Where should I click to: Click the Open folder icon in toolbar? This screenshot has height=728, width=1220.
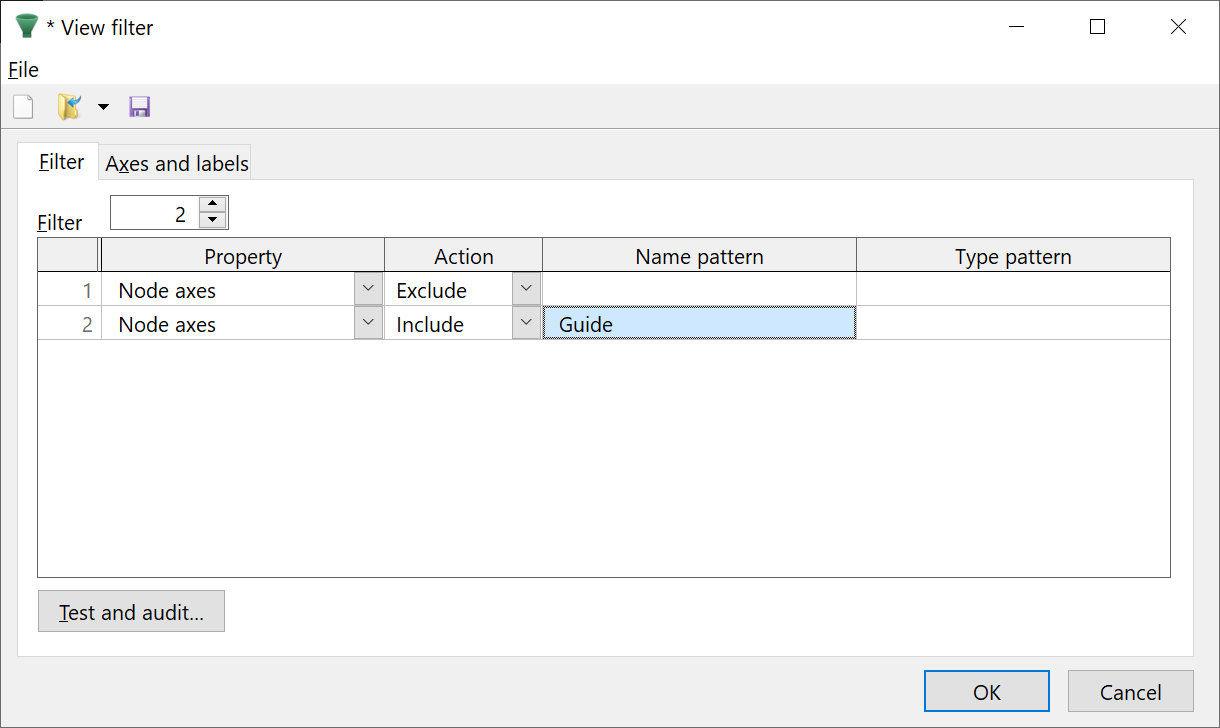68,107
